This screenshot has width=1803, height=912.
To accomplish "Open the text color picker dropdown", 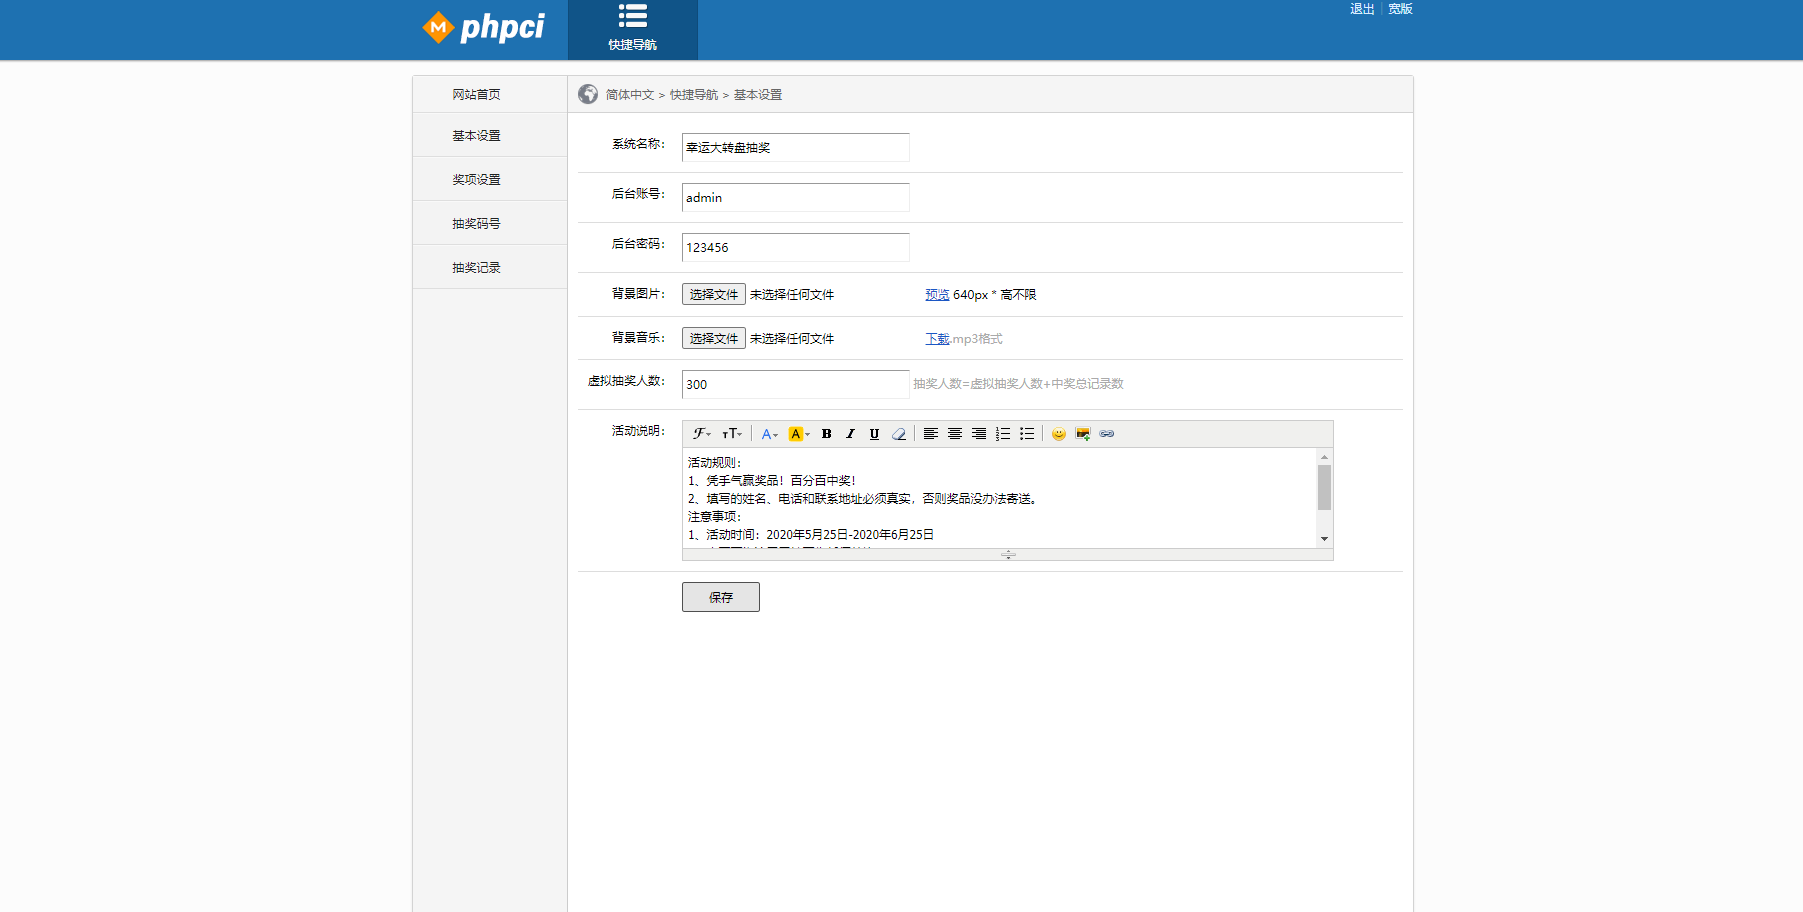I will pos(769,434).
